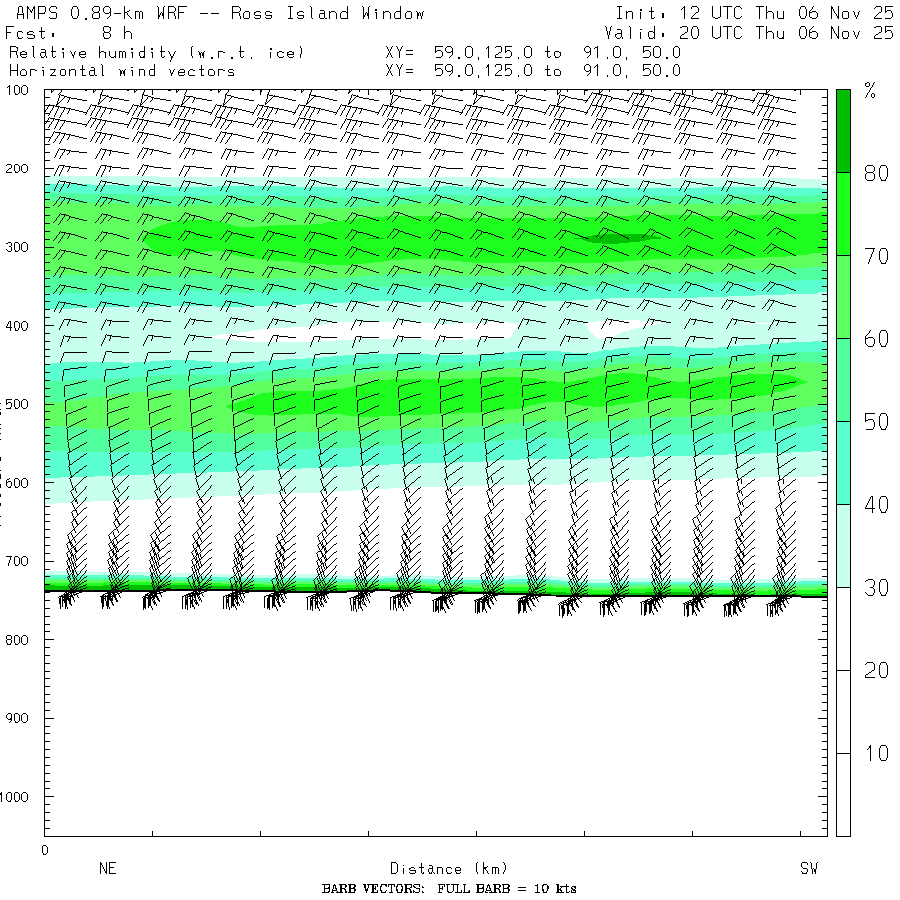Click the colorbar 50 label
Image resolution: width=900 pixels, height=900 pixels.
click(x=876, y=422)
